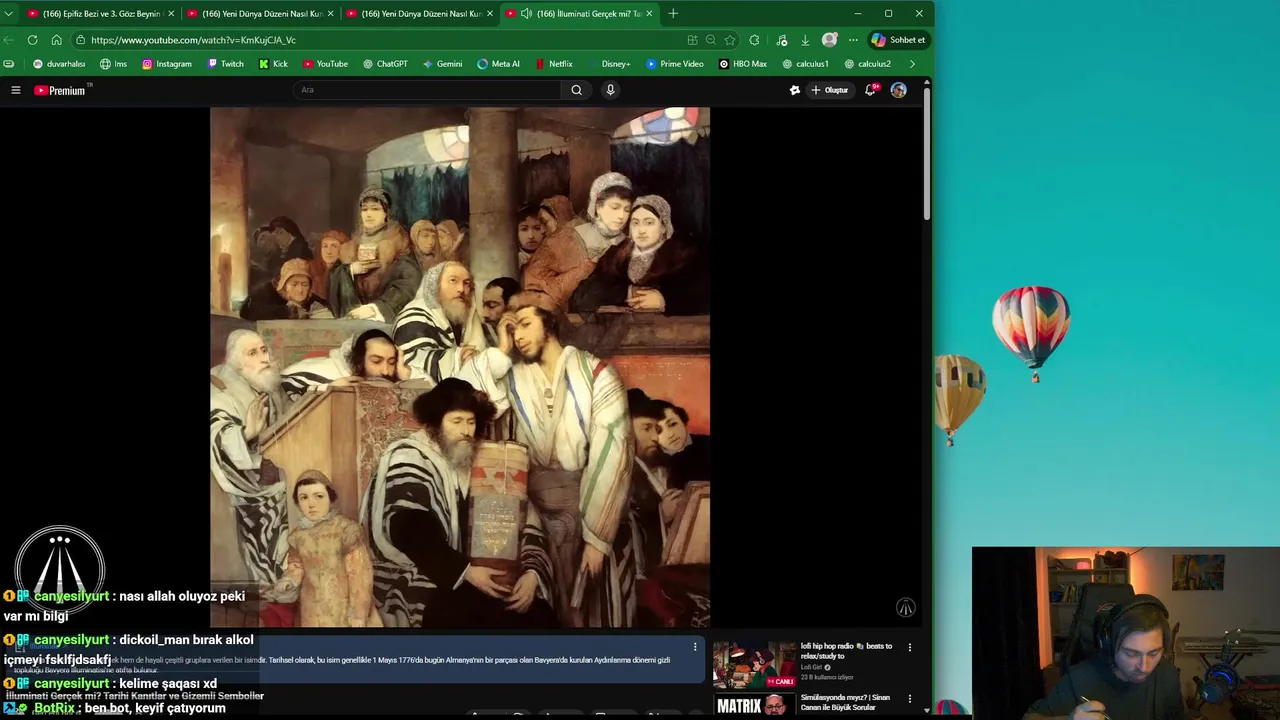This screenshot has width=1280, height=720.
Task: Close the 'İlluminati Gerçek mi?' tab
Action: [x=649, y=14]
